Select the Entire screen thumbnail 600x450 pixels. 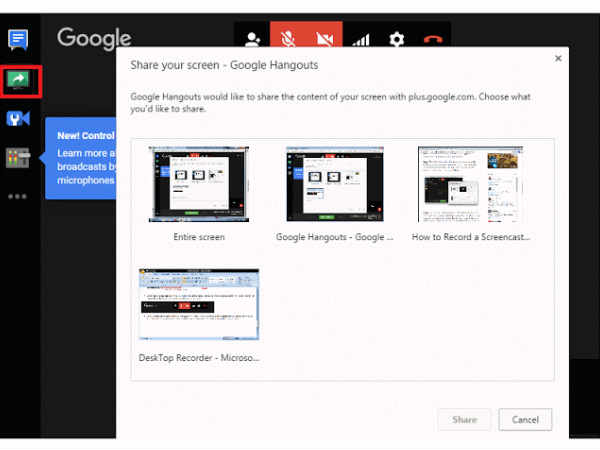(198, 185)
